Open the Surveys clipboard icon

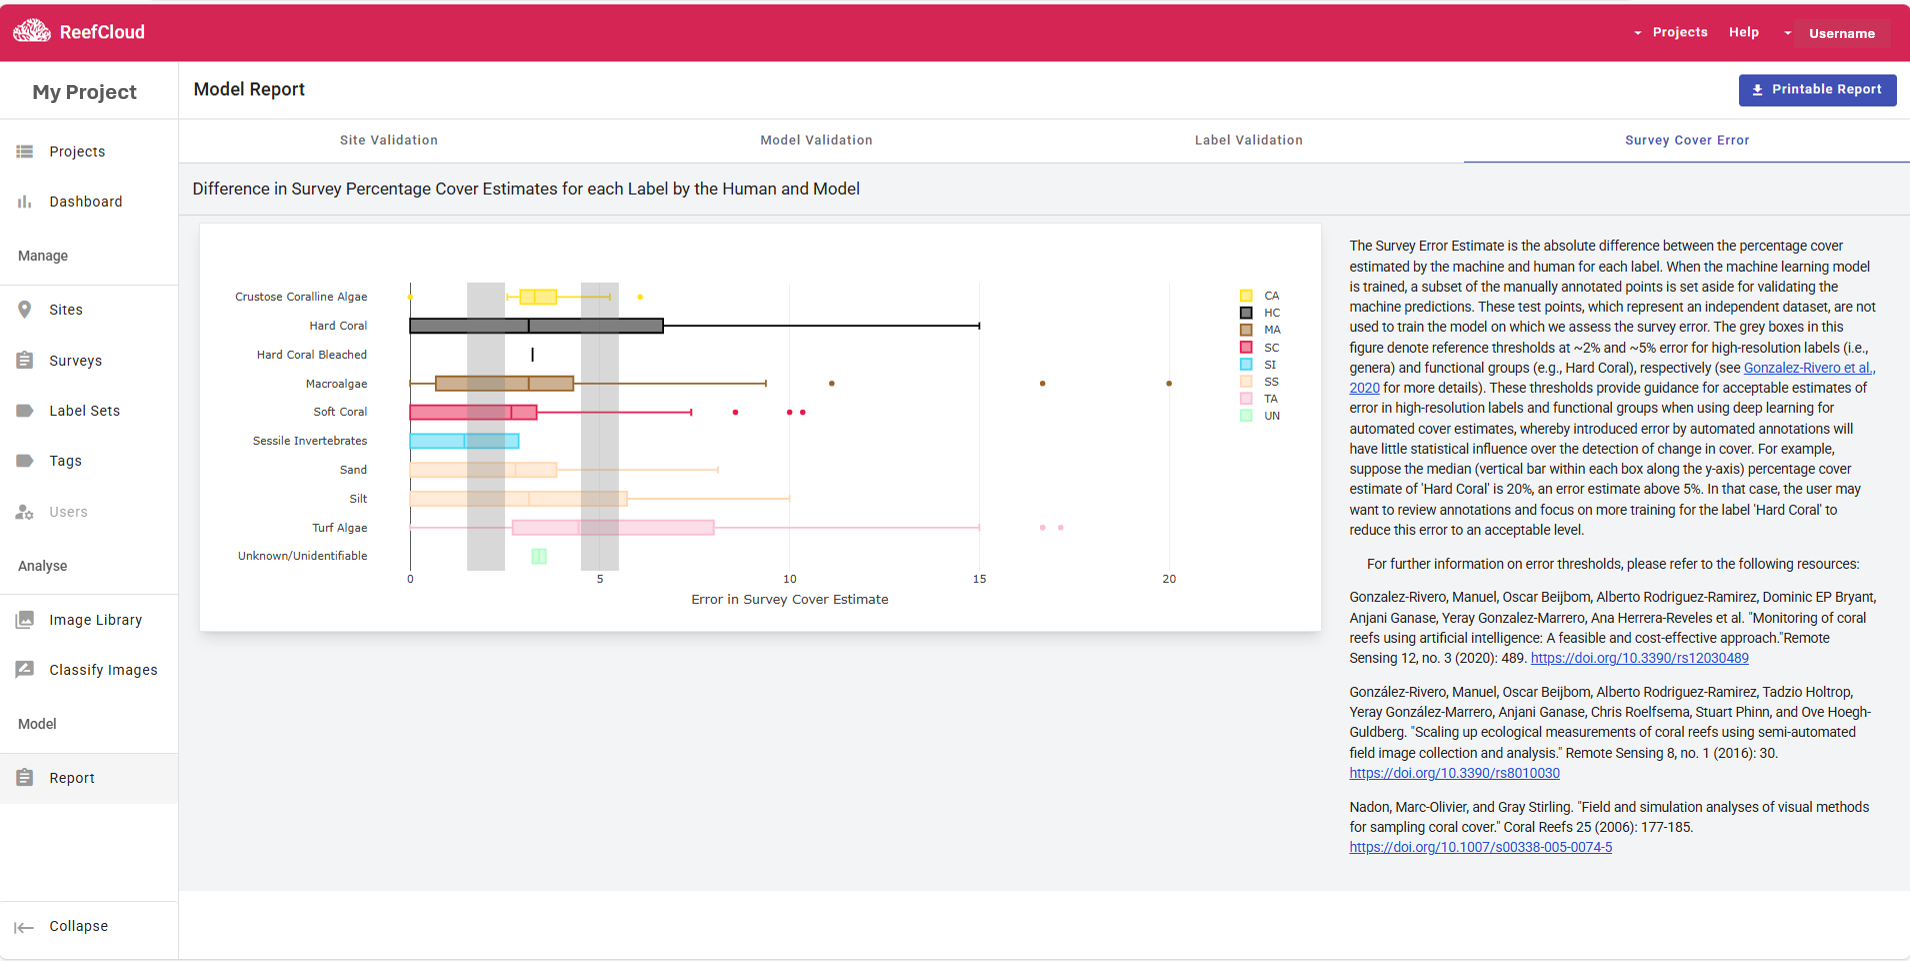tap(25, 360)
